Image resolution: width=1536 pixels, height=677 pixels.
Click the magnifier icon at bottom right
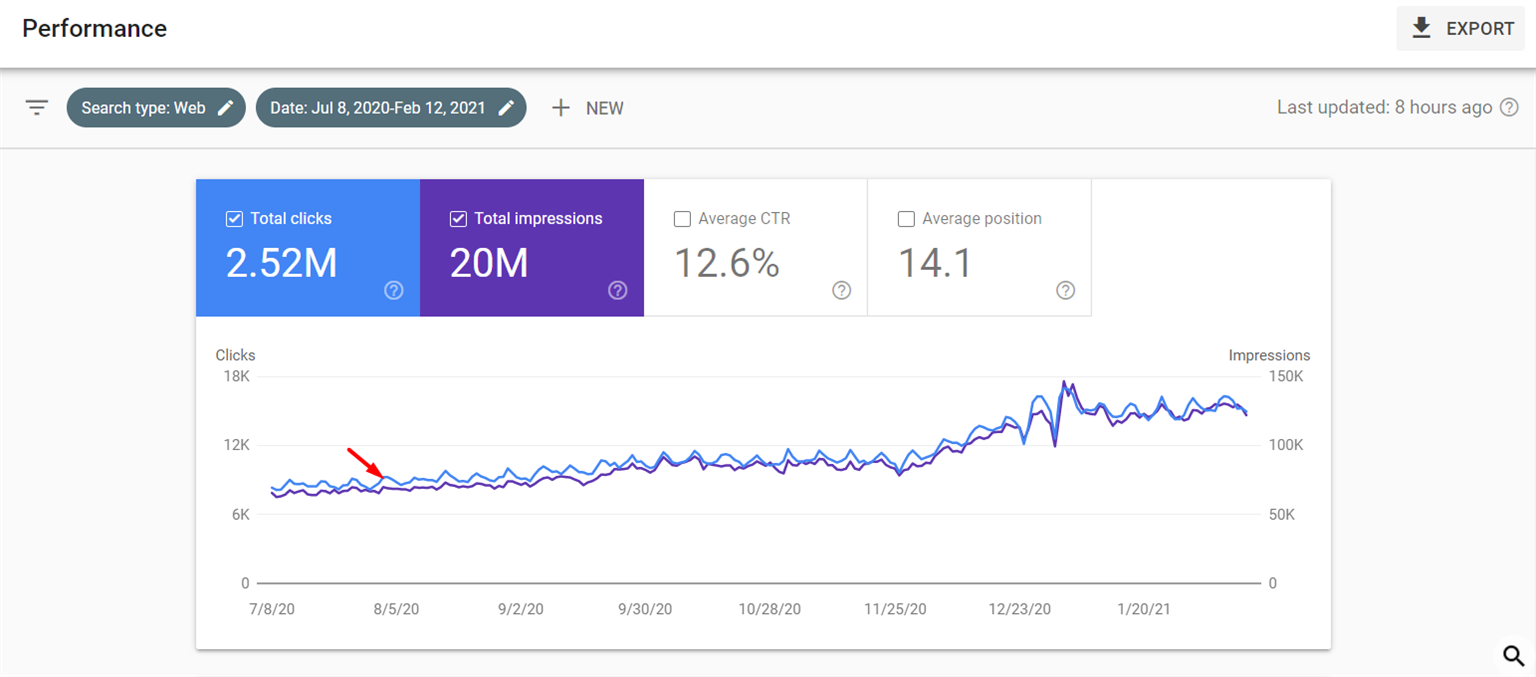[x=1514, y=655]
